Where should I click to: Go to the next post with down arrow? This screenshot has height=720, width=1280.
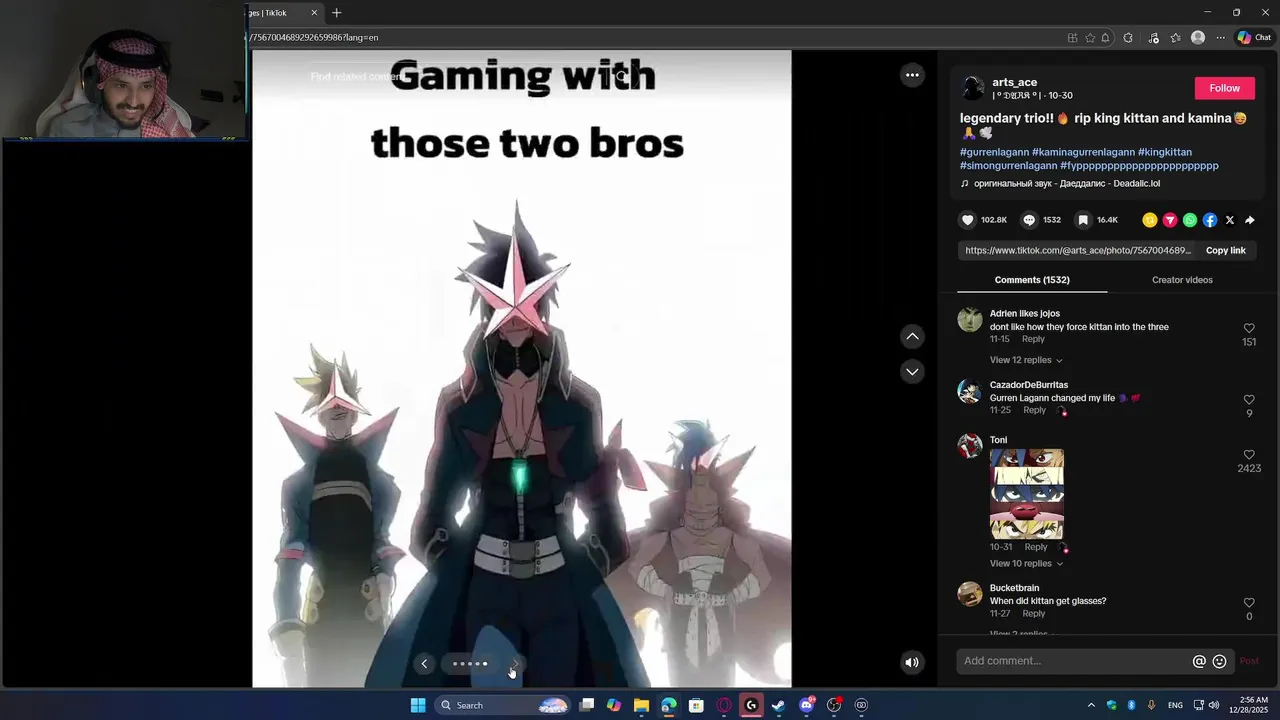912,371
